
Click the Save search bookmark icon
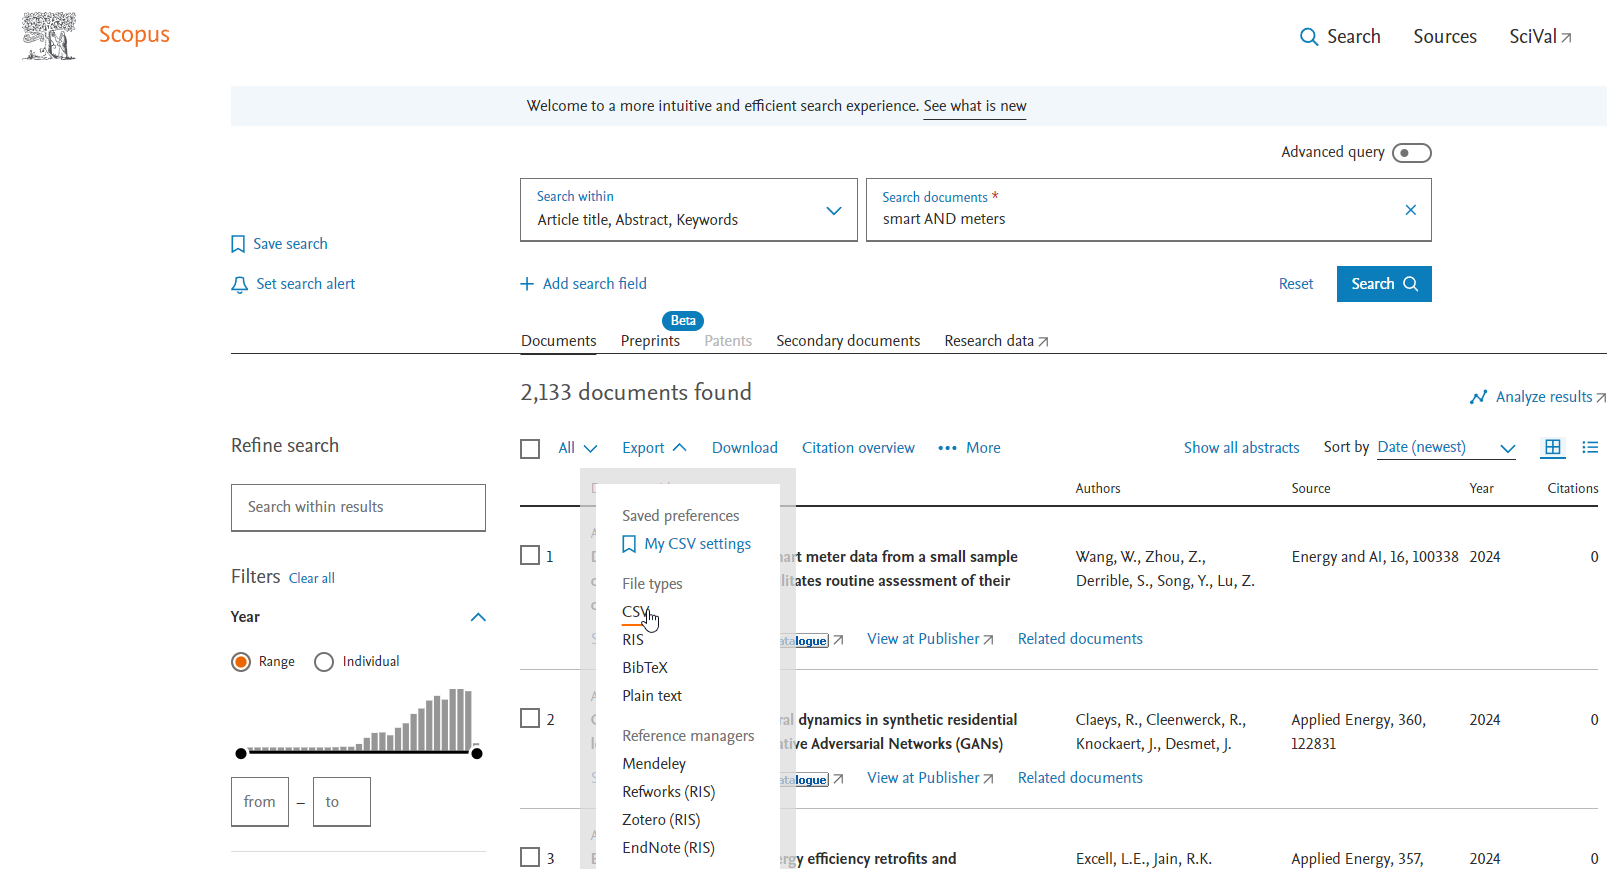pyautogui.click(x=238, y=244)
